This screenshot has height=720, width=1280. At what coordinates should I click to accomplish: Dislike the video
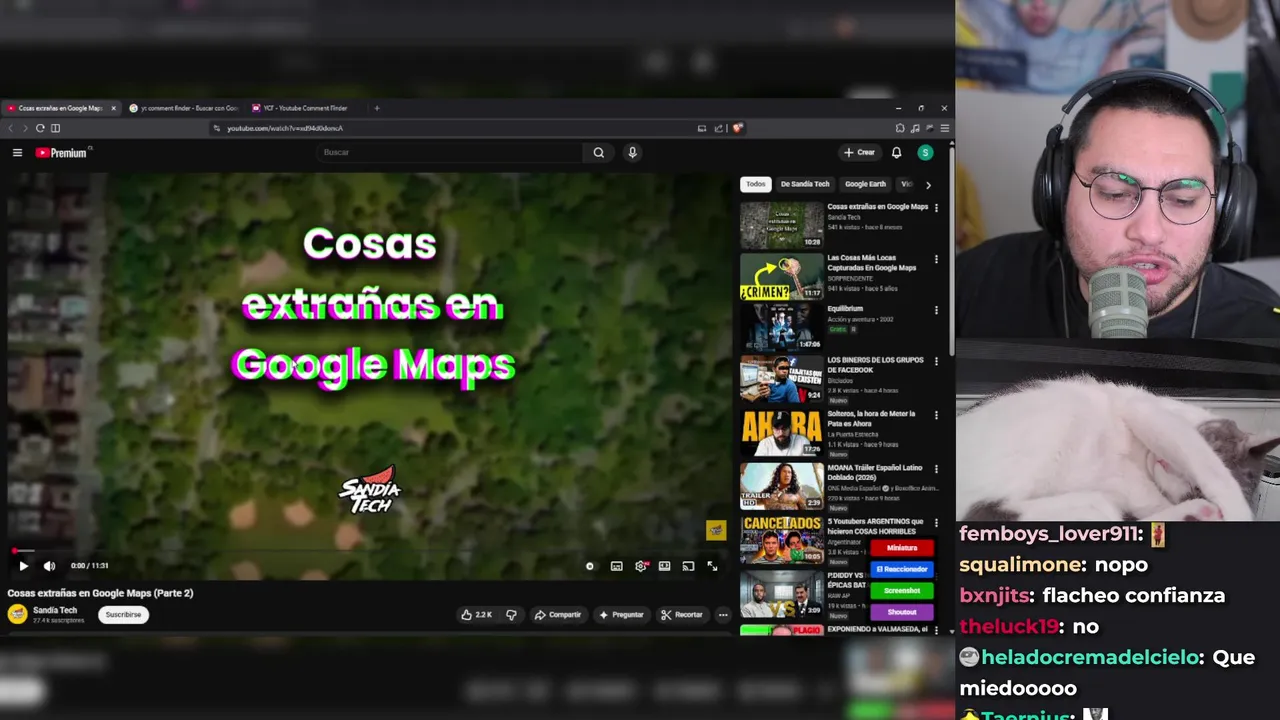click(x=511, y=615)
